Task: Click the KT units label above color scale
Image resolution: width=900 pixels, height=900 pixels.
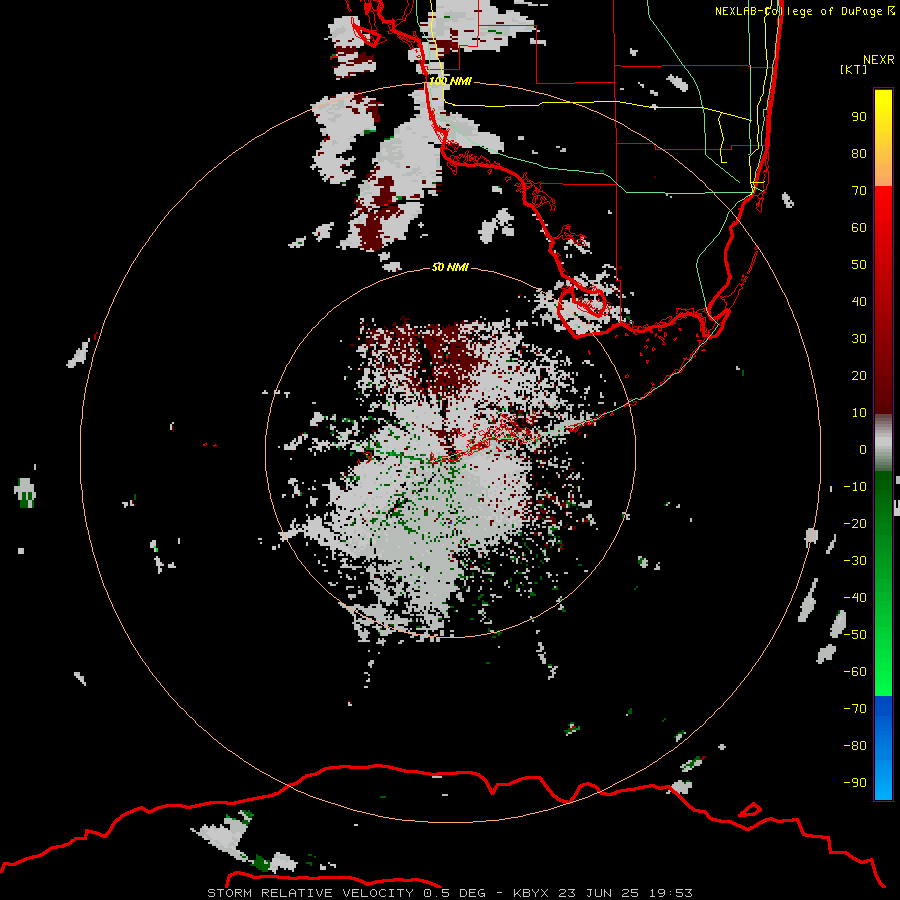Action: [854, 69]
